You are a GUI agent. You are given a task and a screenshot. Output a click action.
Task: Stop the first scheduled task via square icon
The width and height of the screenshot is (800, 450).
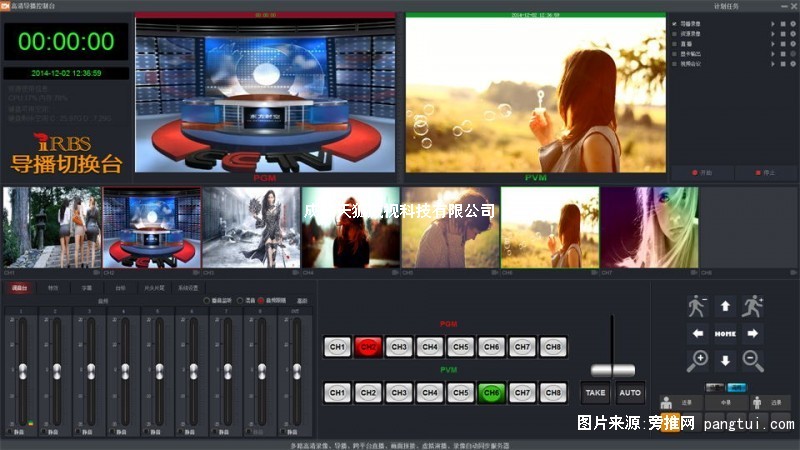[783, 24]
